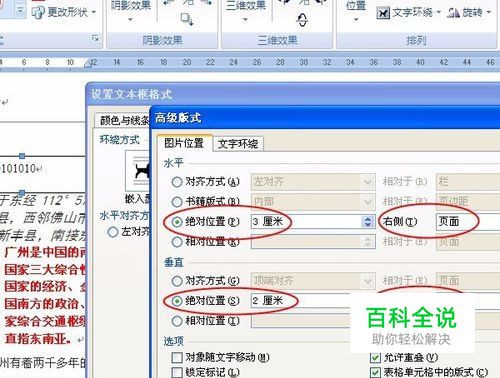Select horizontal 绝对位置(P) radio button
Viewport: 500px width, 378px height.
point(177,222)
